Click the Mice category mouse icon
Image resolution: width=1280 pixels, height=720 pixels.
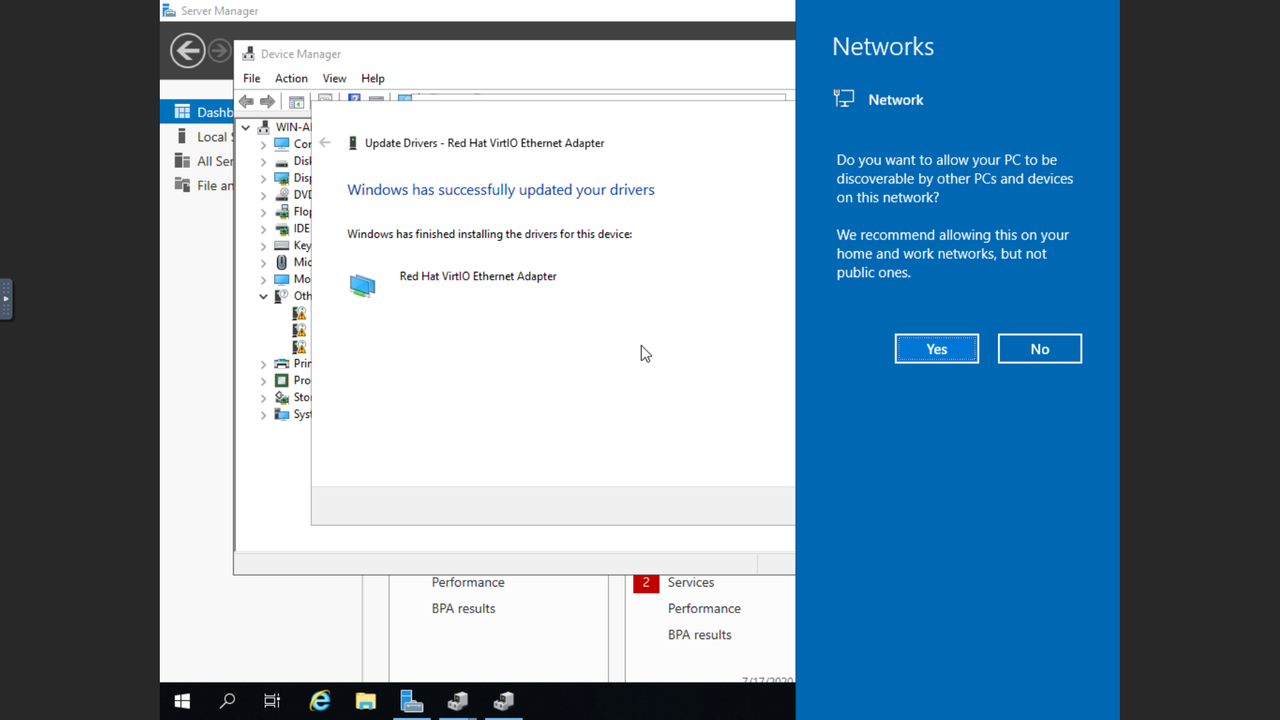282,262
